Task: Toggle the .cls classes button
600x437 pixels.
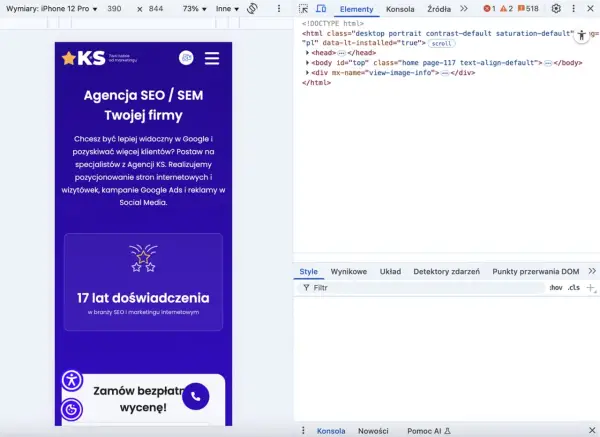Action: [x=574, y=288]
